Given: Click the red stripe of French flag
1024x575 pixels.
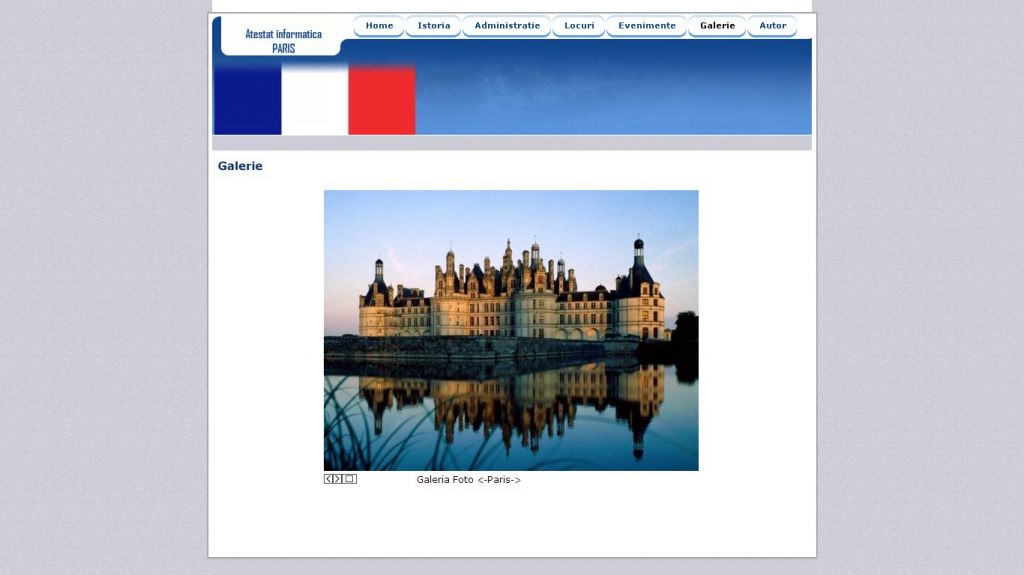Looking at the screenshot, I should coord(382,100).
